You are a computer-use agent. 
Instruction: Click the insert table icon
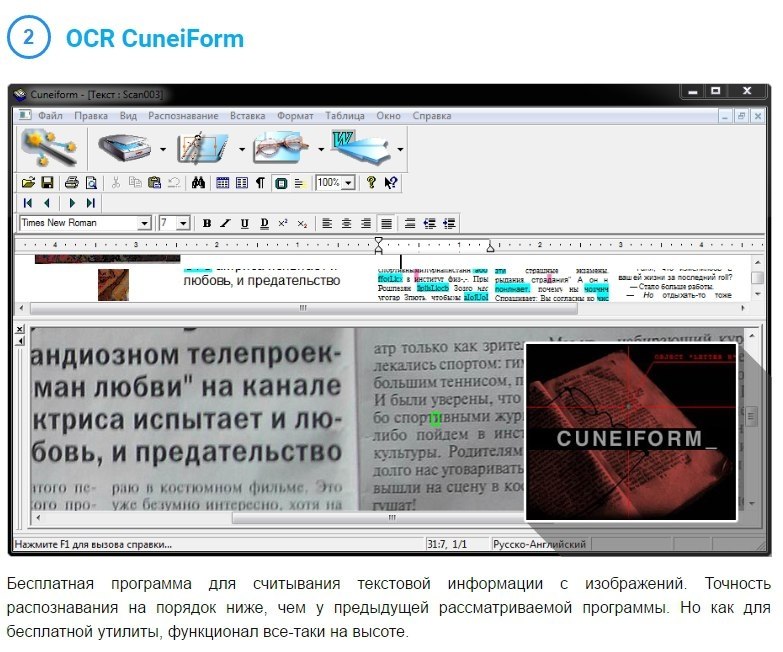223,183
